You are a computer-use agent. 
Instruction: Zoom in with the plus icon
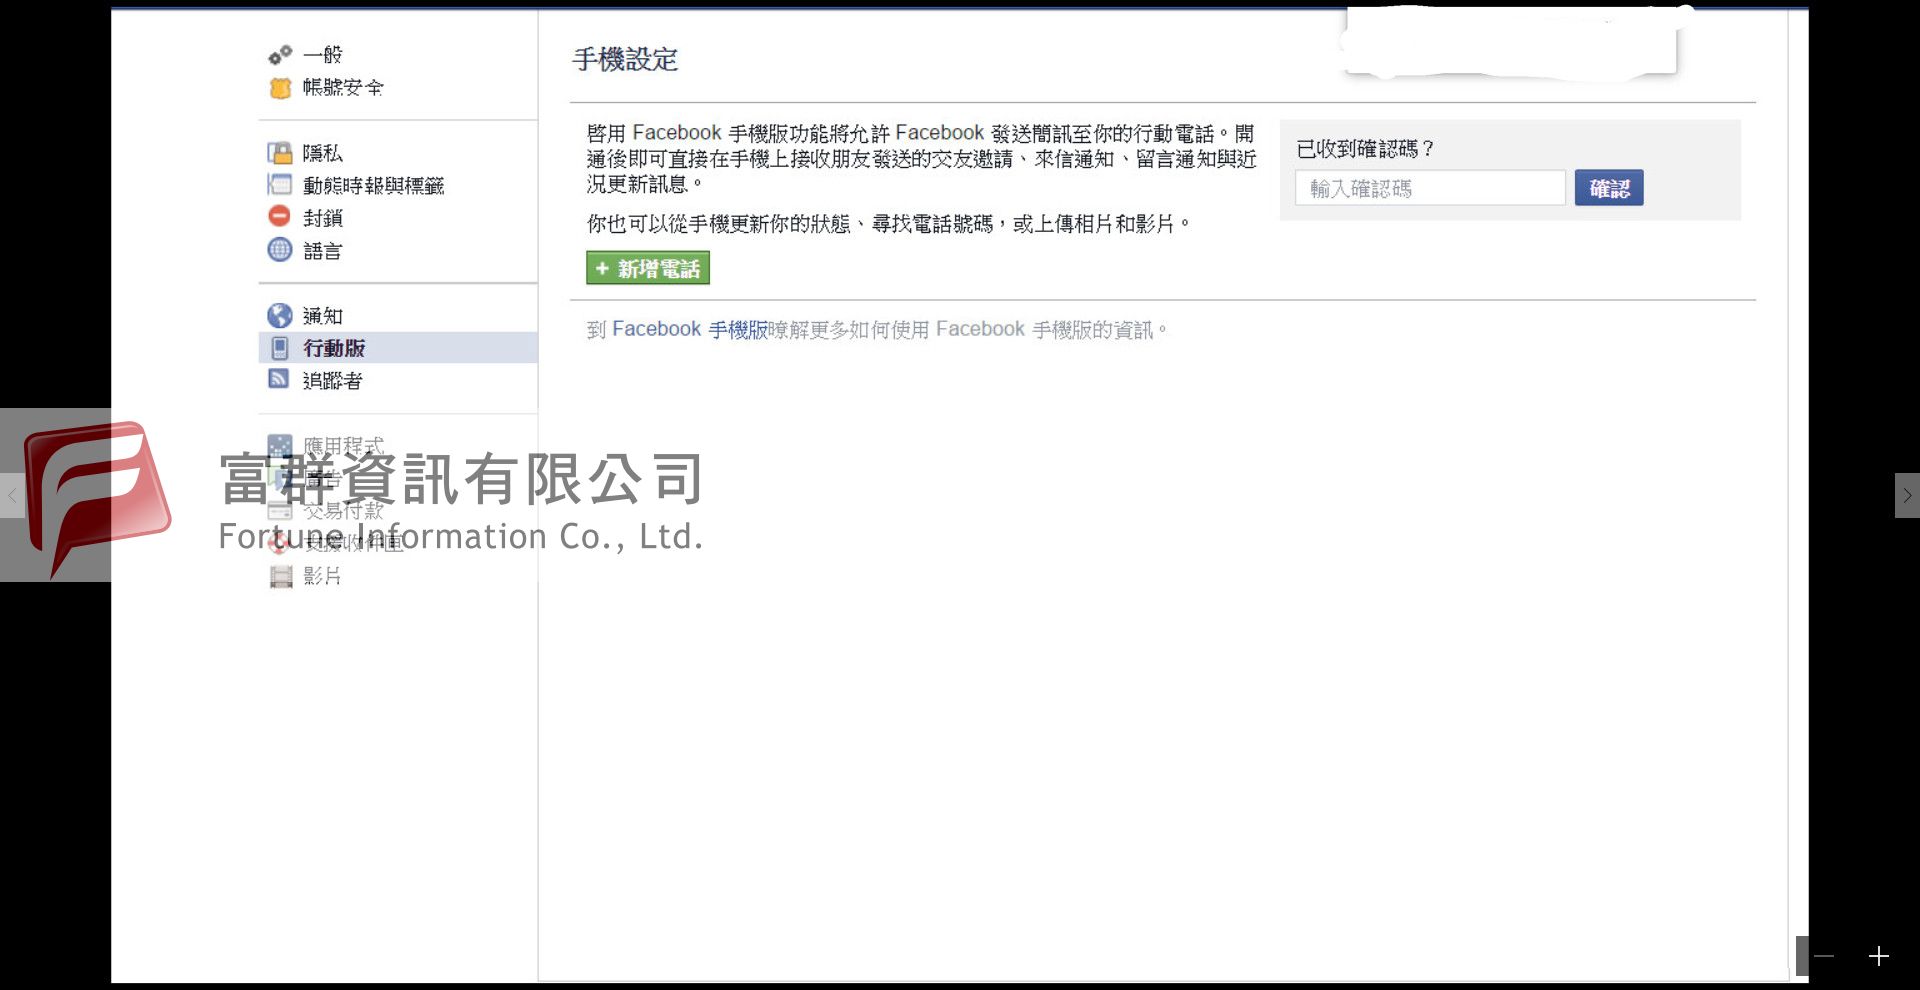click(x=1879, y=957)
